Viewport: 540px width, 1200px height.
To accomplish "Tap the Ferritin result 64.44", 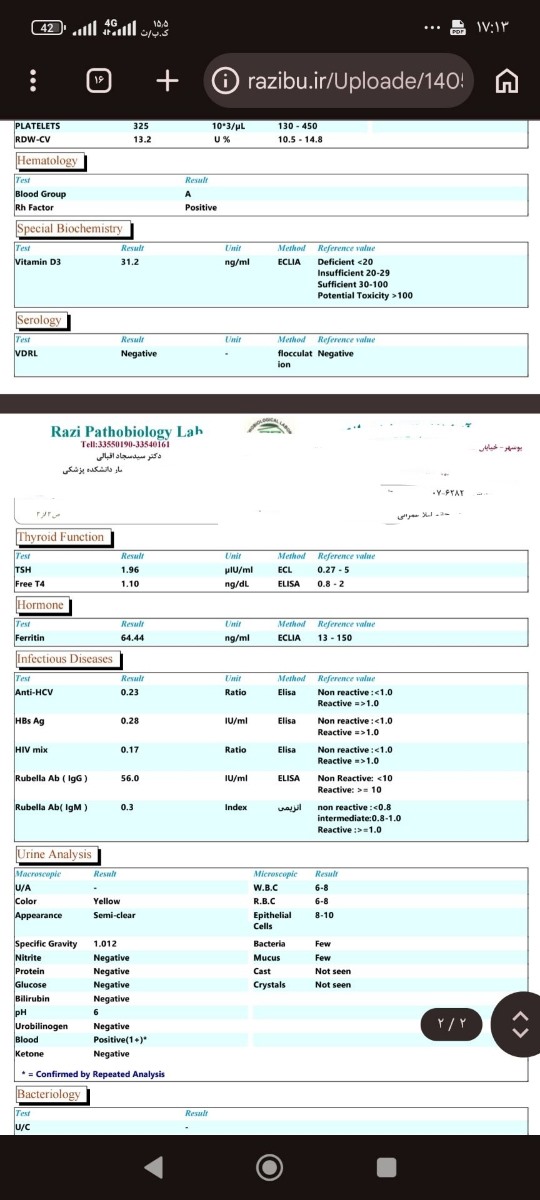I will click(132, 637).
